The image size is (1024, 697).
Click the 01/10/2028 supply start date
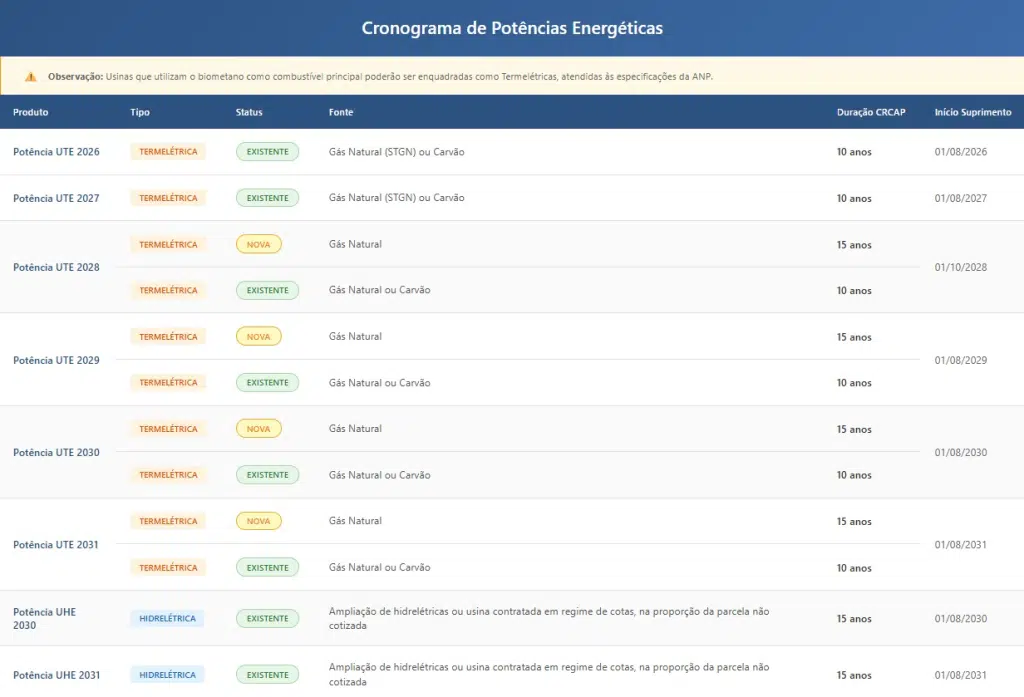pyautogui.click(x=960, y=267)
